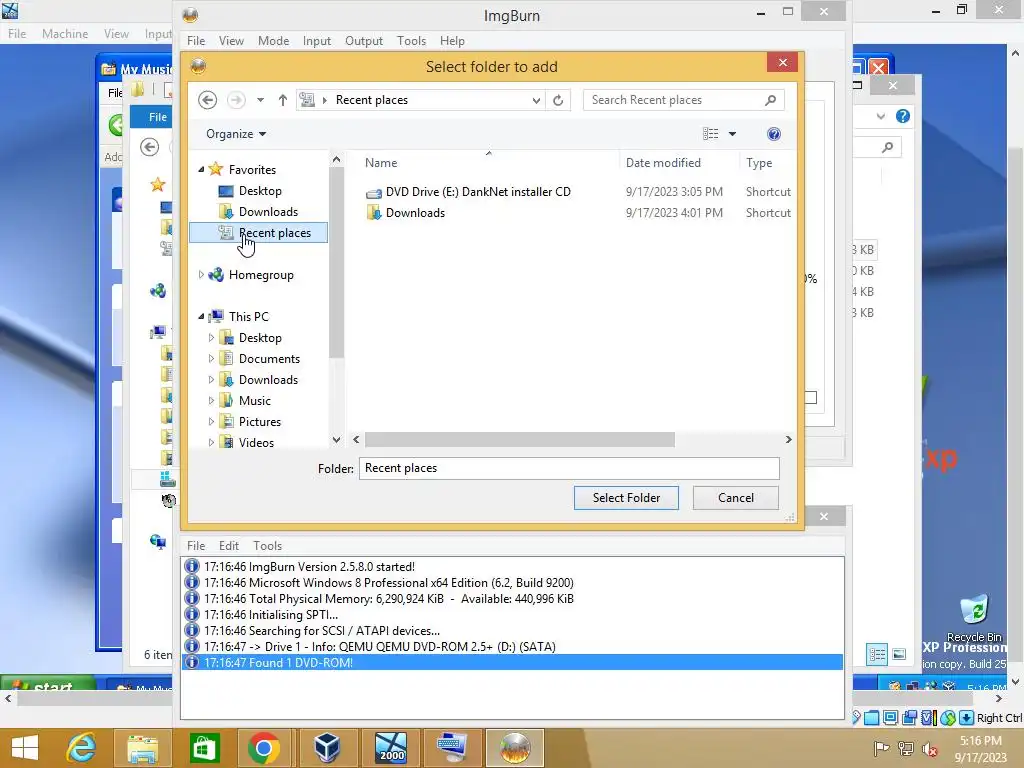Go back in the folder dialog
The width and height of the screenshot is (1024, 768).
(208, 100)
